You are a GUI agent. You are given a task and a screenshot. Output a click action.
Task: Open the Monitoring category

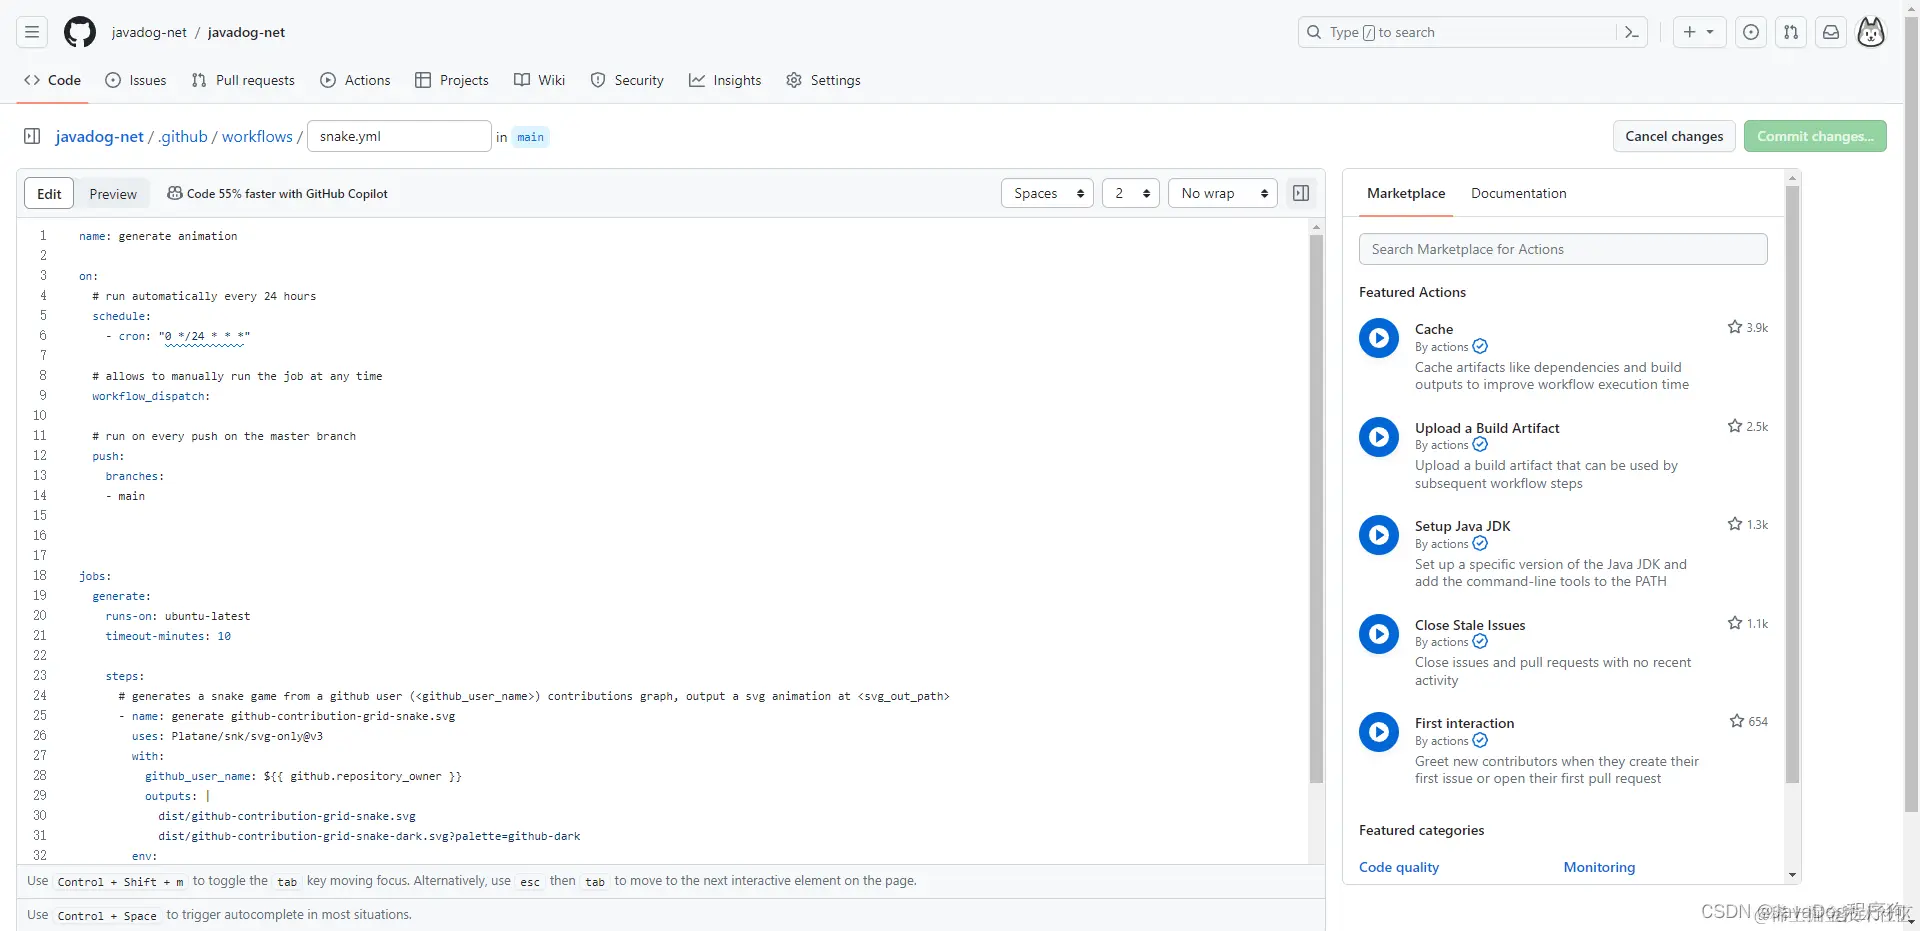[1599, 867]
